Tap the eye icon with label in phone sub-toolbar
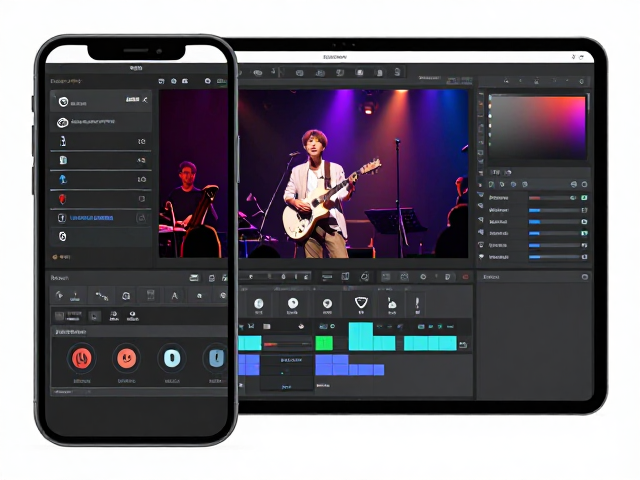The width and height of the screenshot is (640, 480). pos(133,316)
